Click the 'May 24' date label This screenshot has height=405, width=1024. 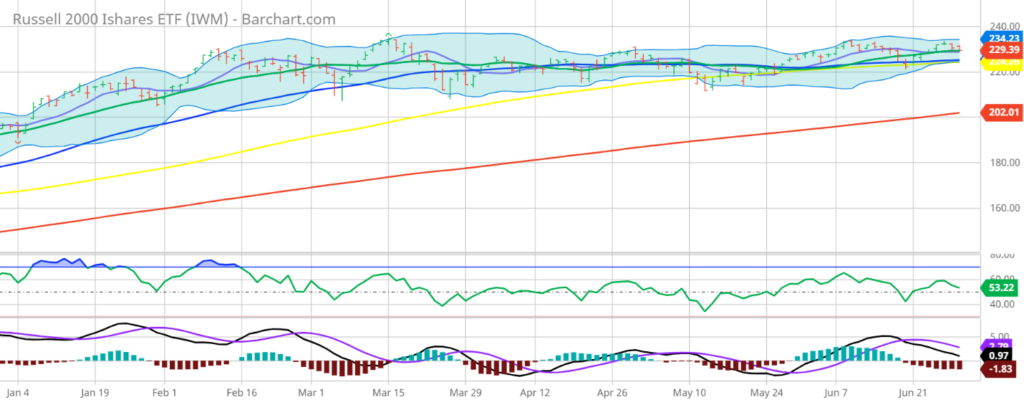tap(765, 393)
